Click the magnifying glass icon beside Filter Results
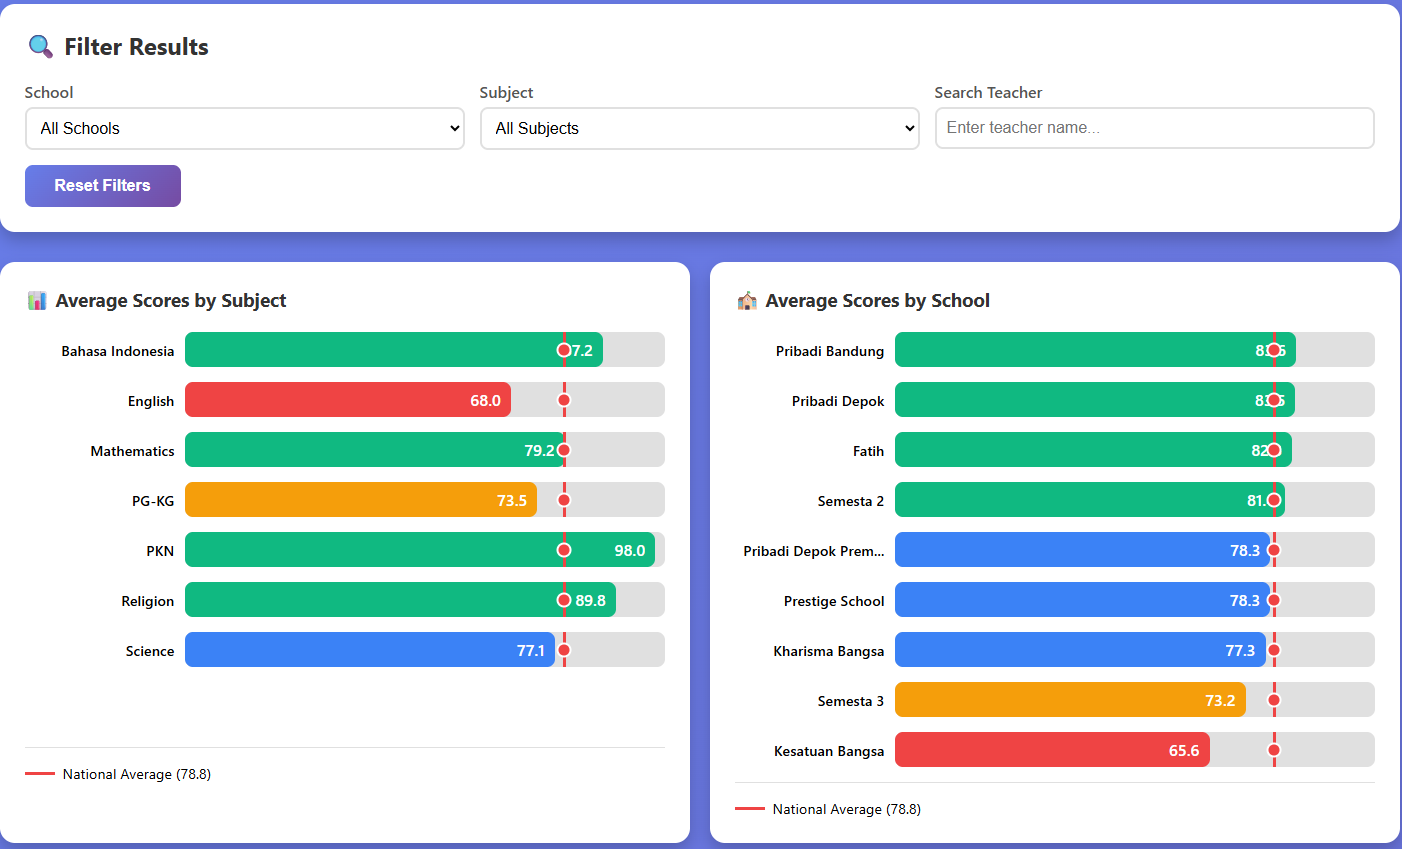The height and width of the screenshot is (849, 1402). point(38,46)
